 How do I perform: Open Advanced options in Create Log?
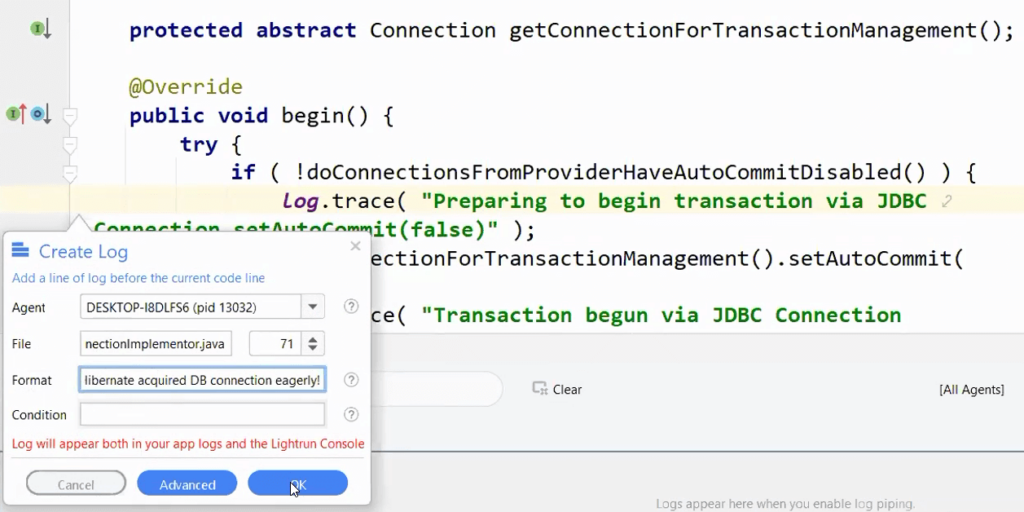coord(187,485)
